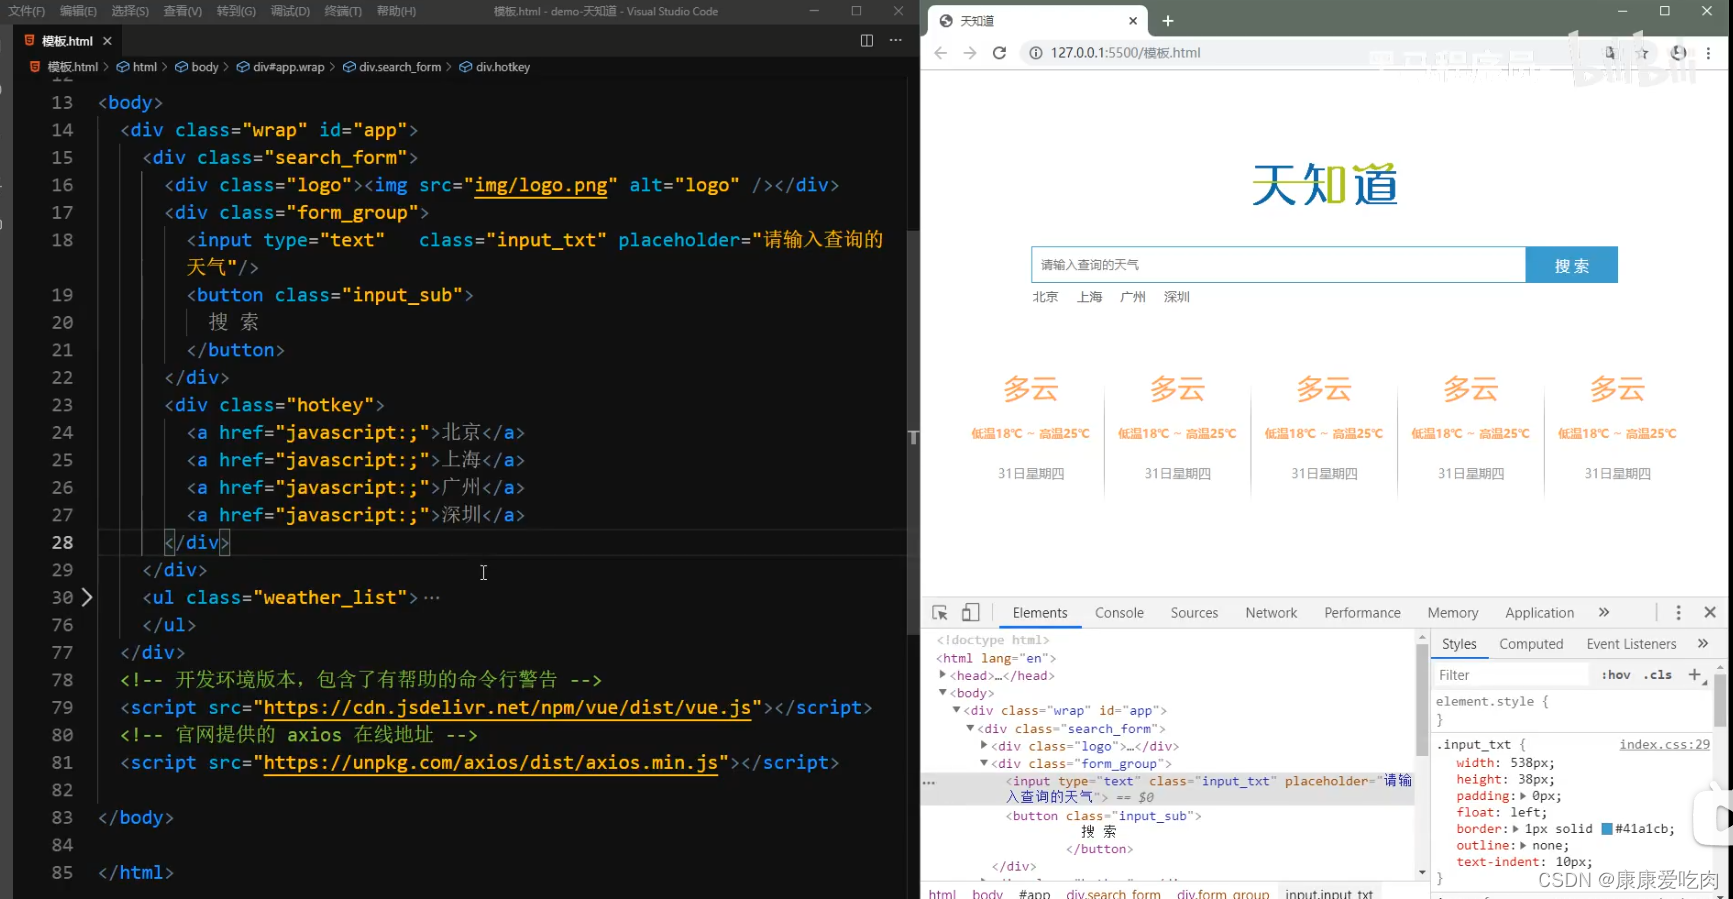1733x899 pixels.
Task: Click 天知道 logo image on page
Action: point(1324,185)
